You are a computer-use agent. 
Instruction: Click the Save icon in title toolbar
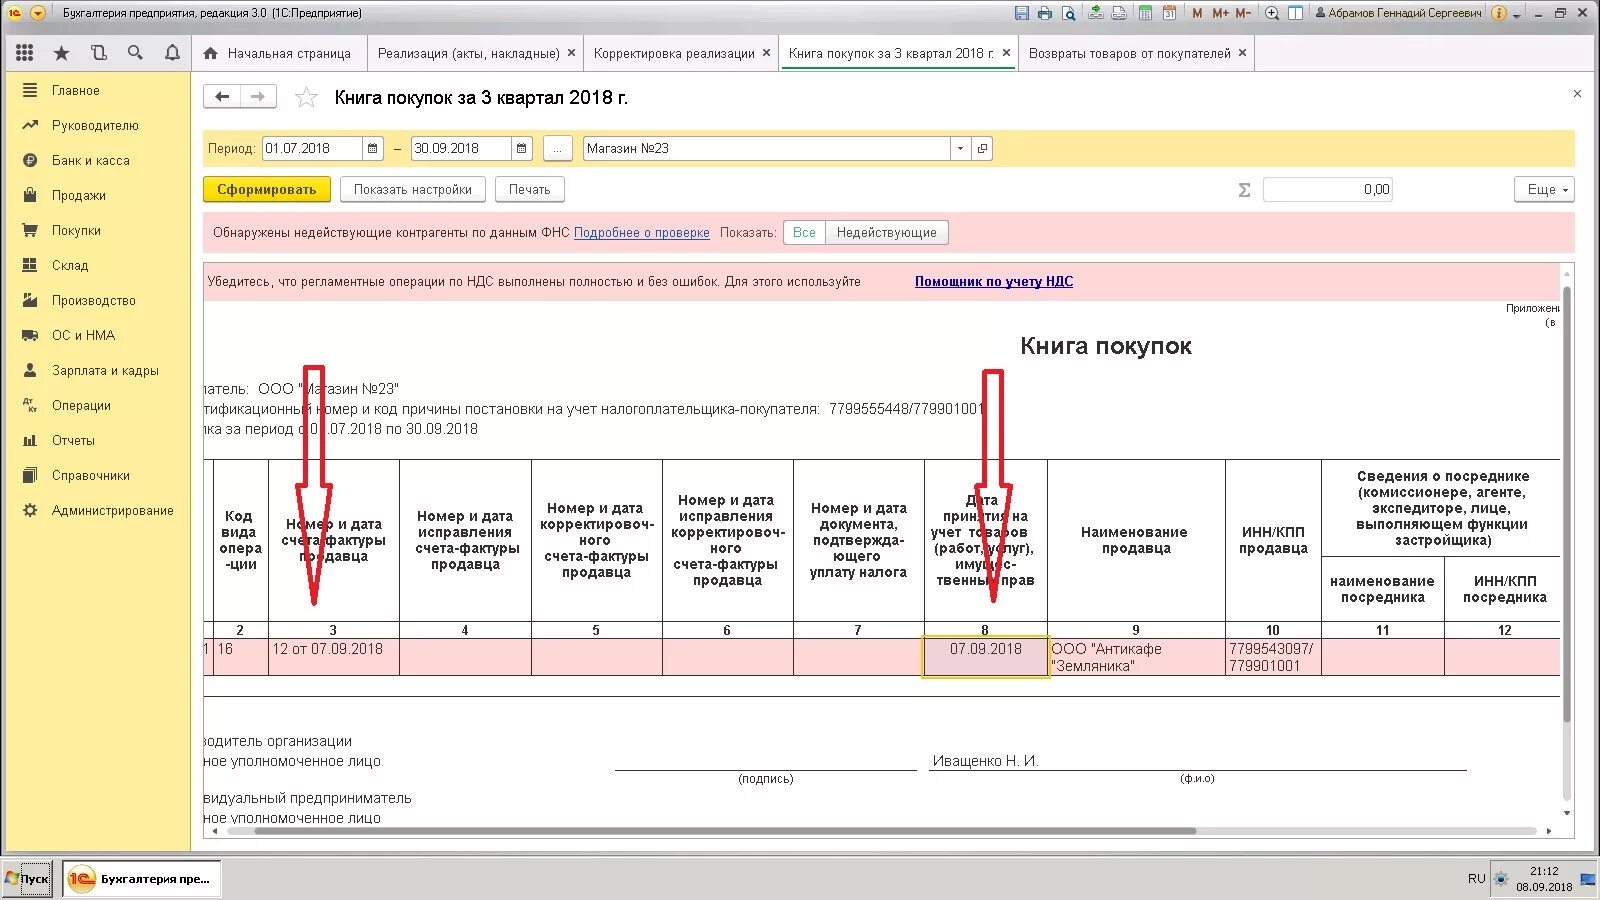pyautogui.click(x=1021, y=13)
